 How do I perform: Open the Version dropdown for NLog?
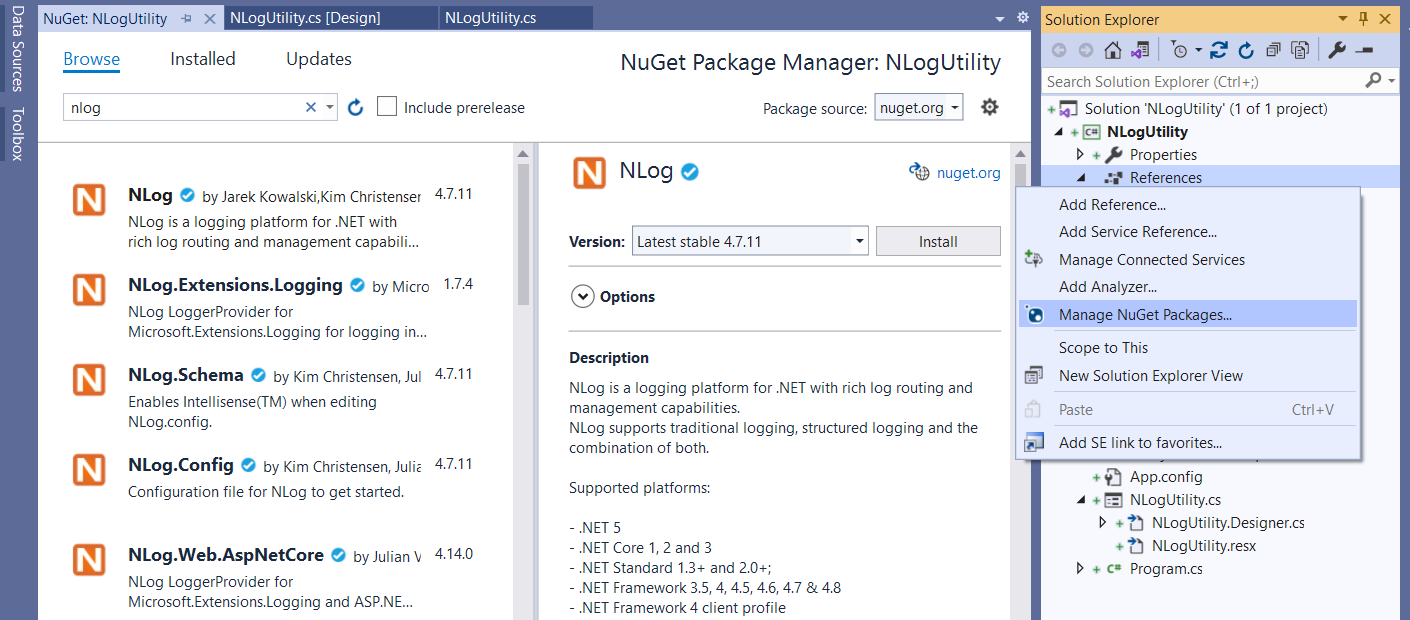pos(859,241)
